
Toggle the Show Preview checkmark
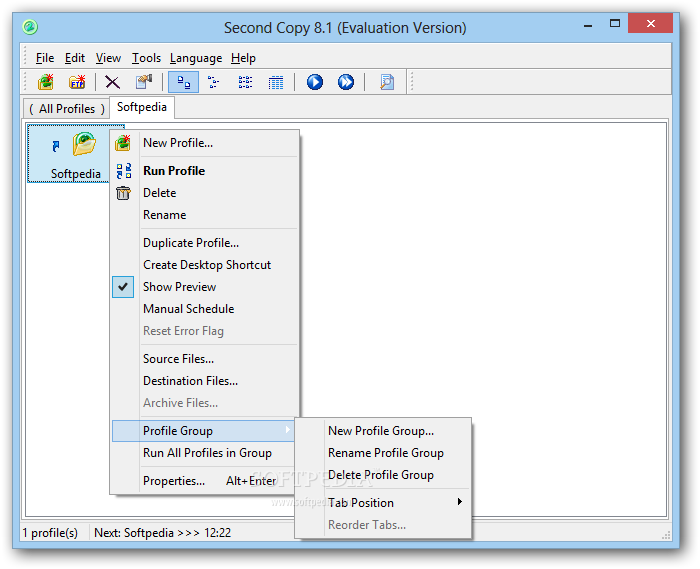[123, 287]
